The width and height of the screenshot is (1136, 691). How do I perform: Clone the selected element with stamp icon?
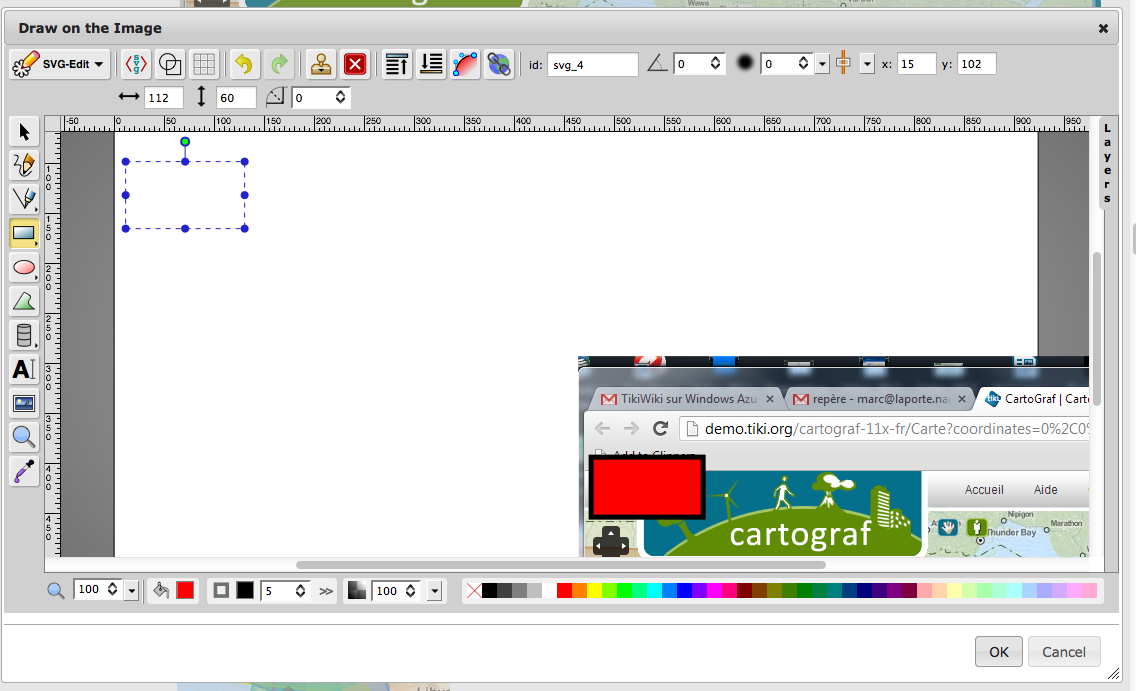(321, 64)
